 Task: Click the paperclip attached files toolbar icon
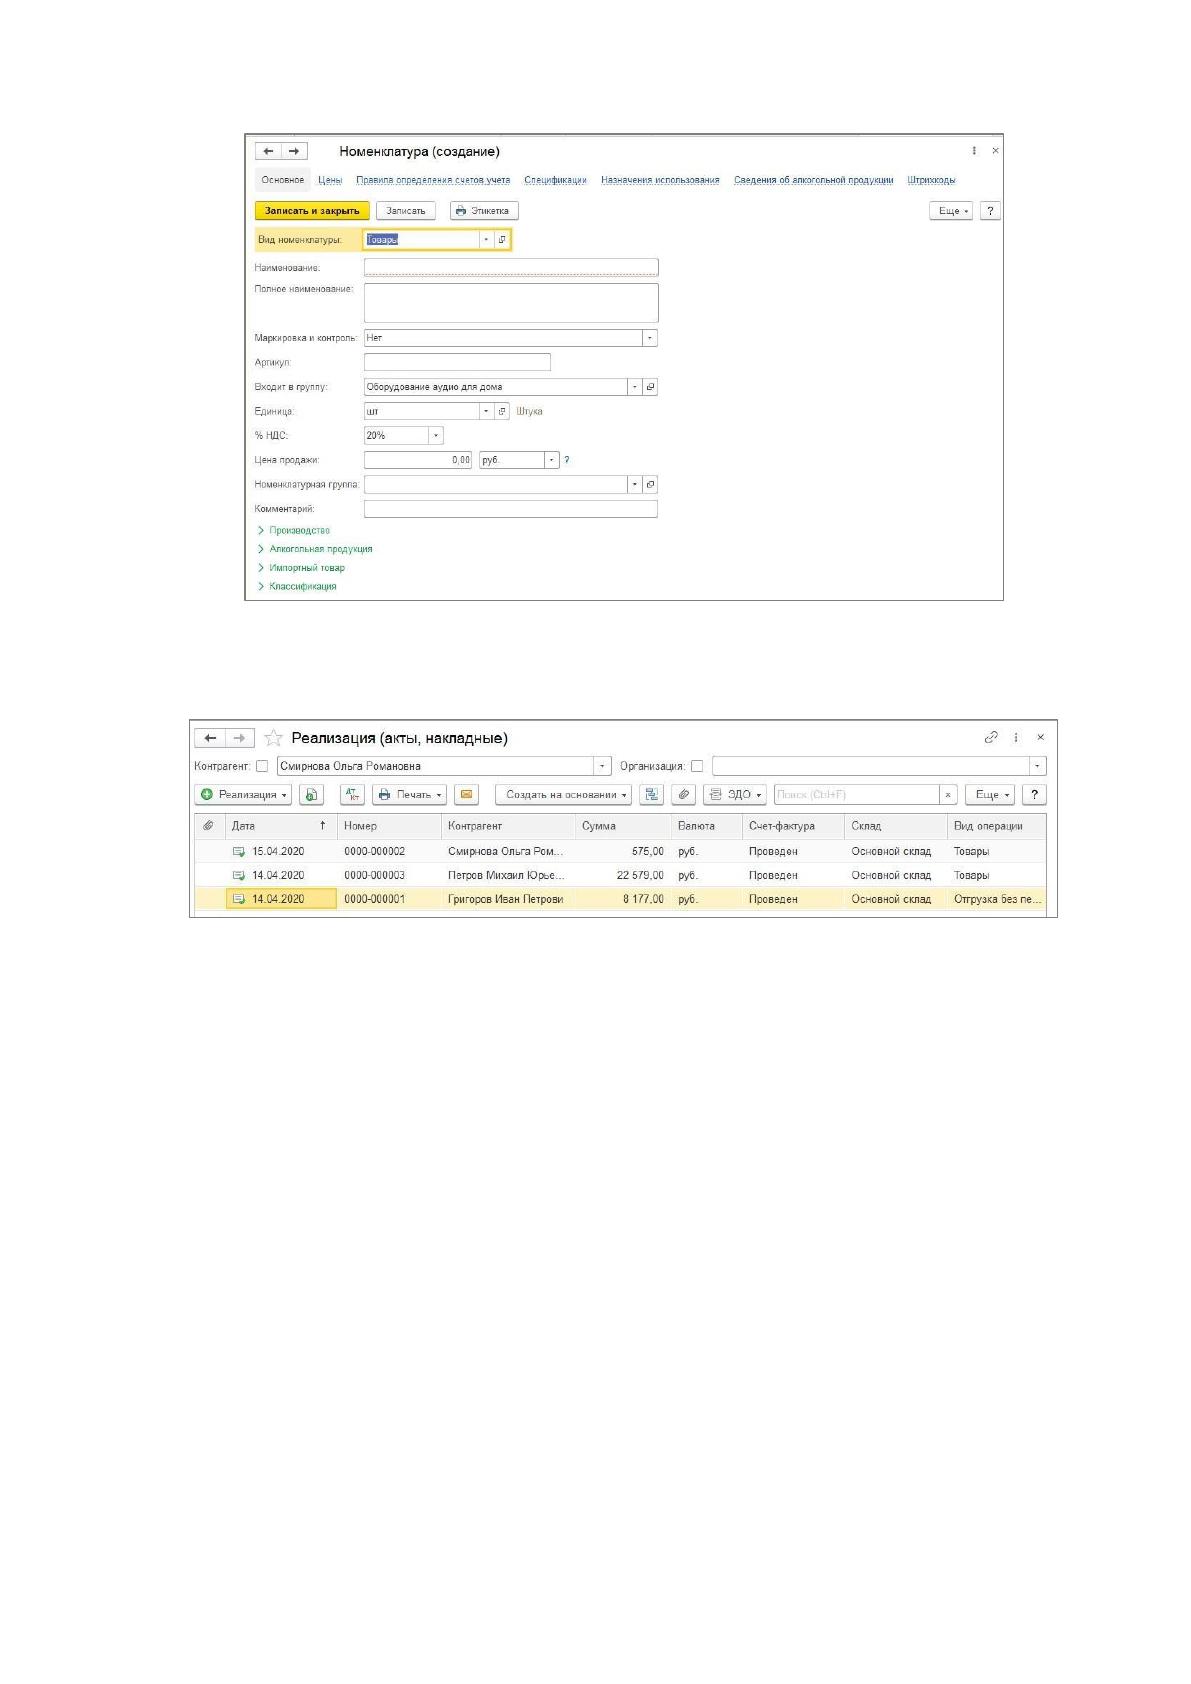pyautogui.click(x=684, y=794)
